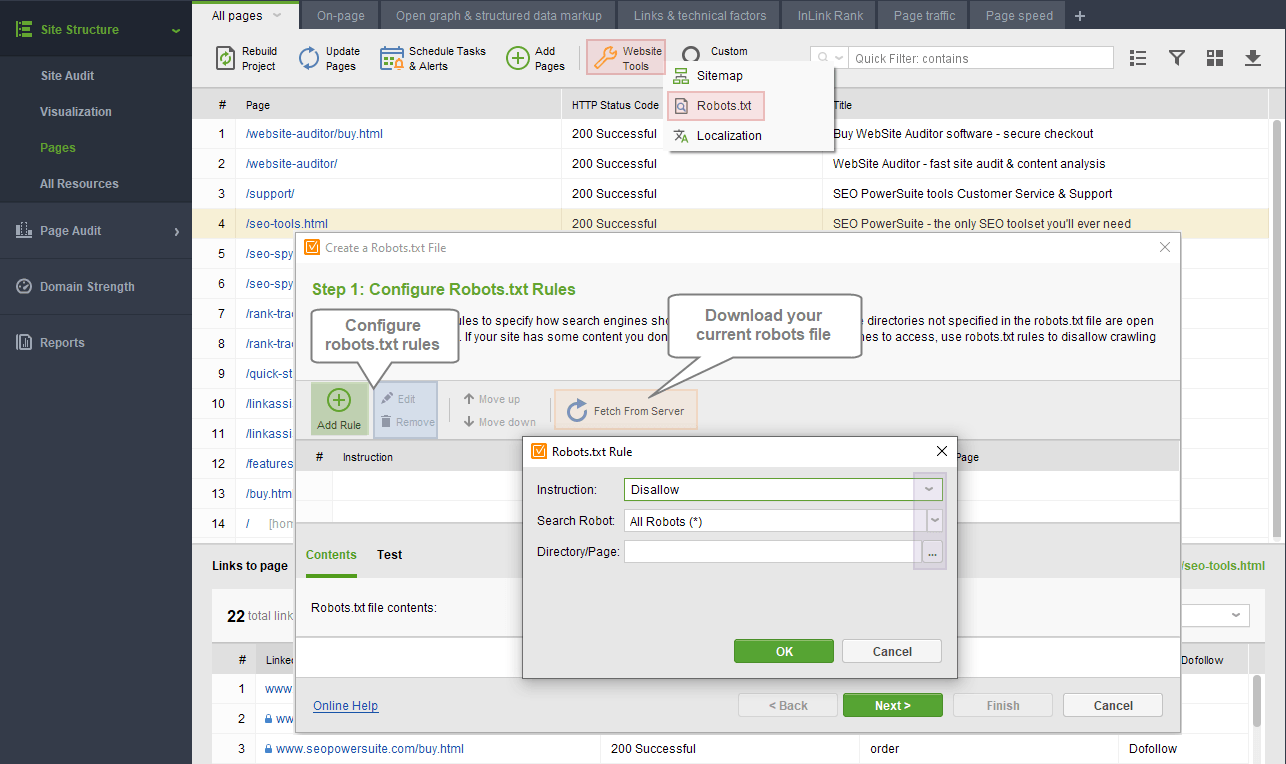Browse Directory/Page with ellipsis button
1286x764 pixels.
[x=932, y=551]
